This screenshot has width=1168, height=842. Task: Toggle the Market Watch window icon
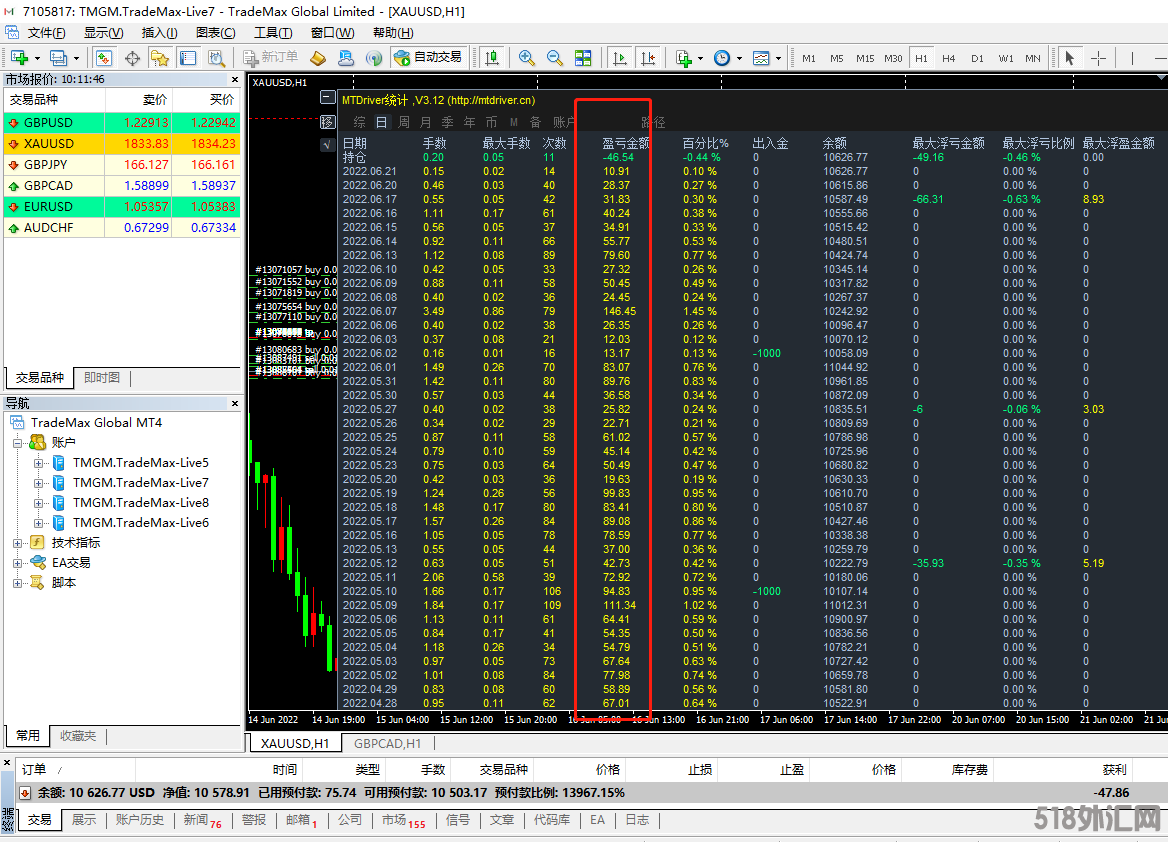pos(104,57)
